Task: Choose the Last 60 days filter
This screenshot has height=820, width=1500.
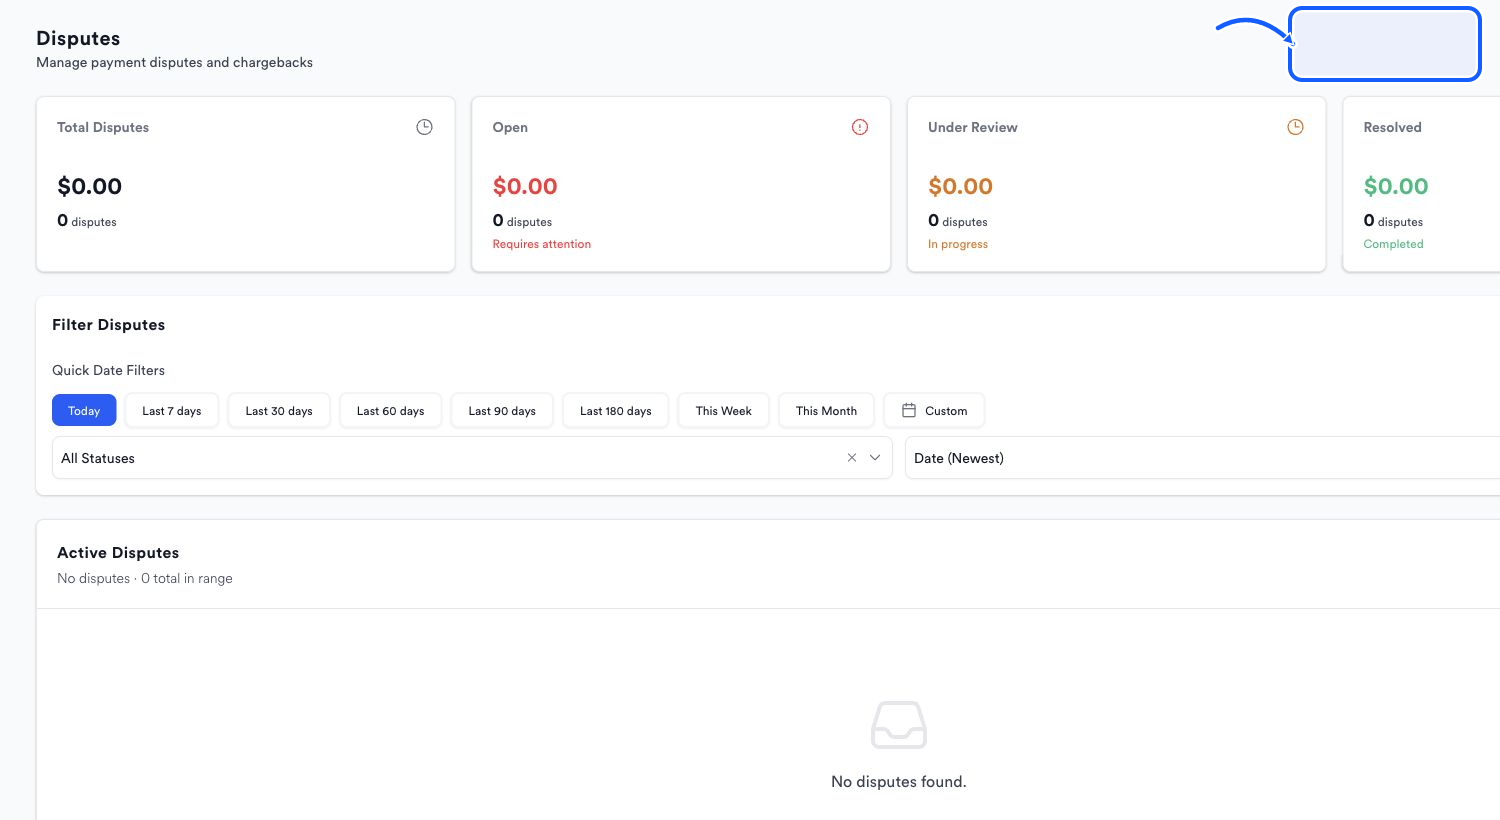Action: 390,411
